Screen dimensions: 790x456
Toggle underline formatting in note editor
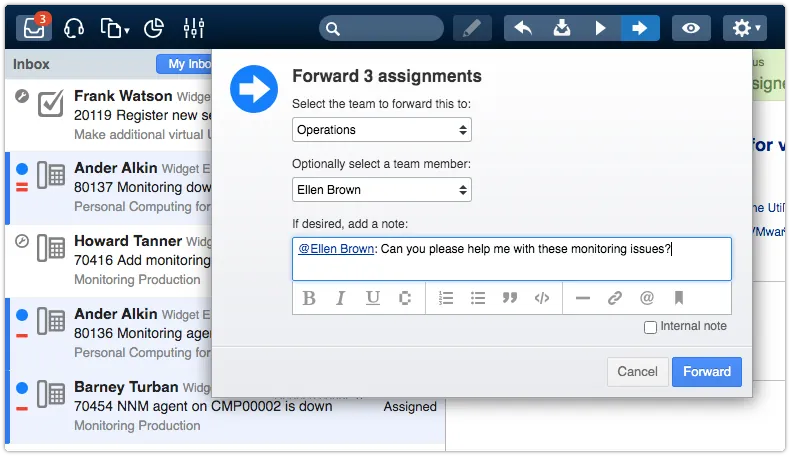point(372,298)
